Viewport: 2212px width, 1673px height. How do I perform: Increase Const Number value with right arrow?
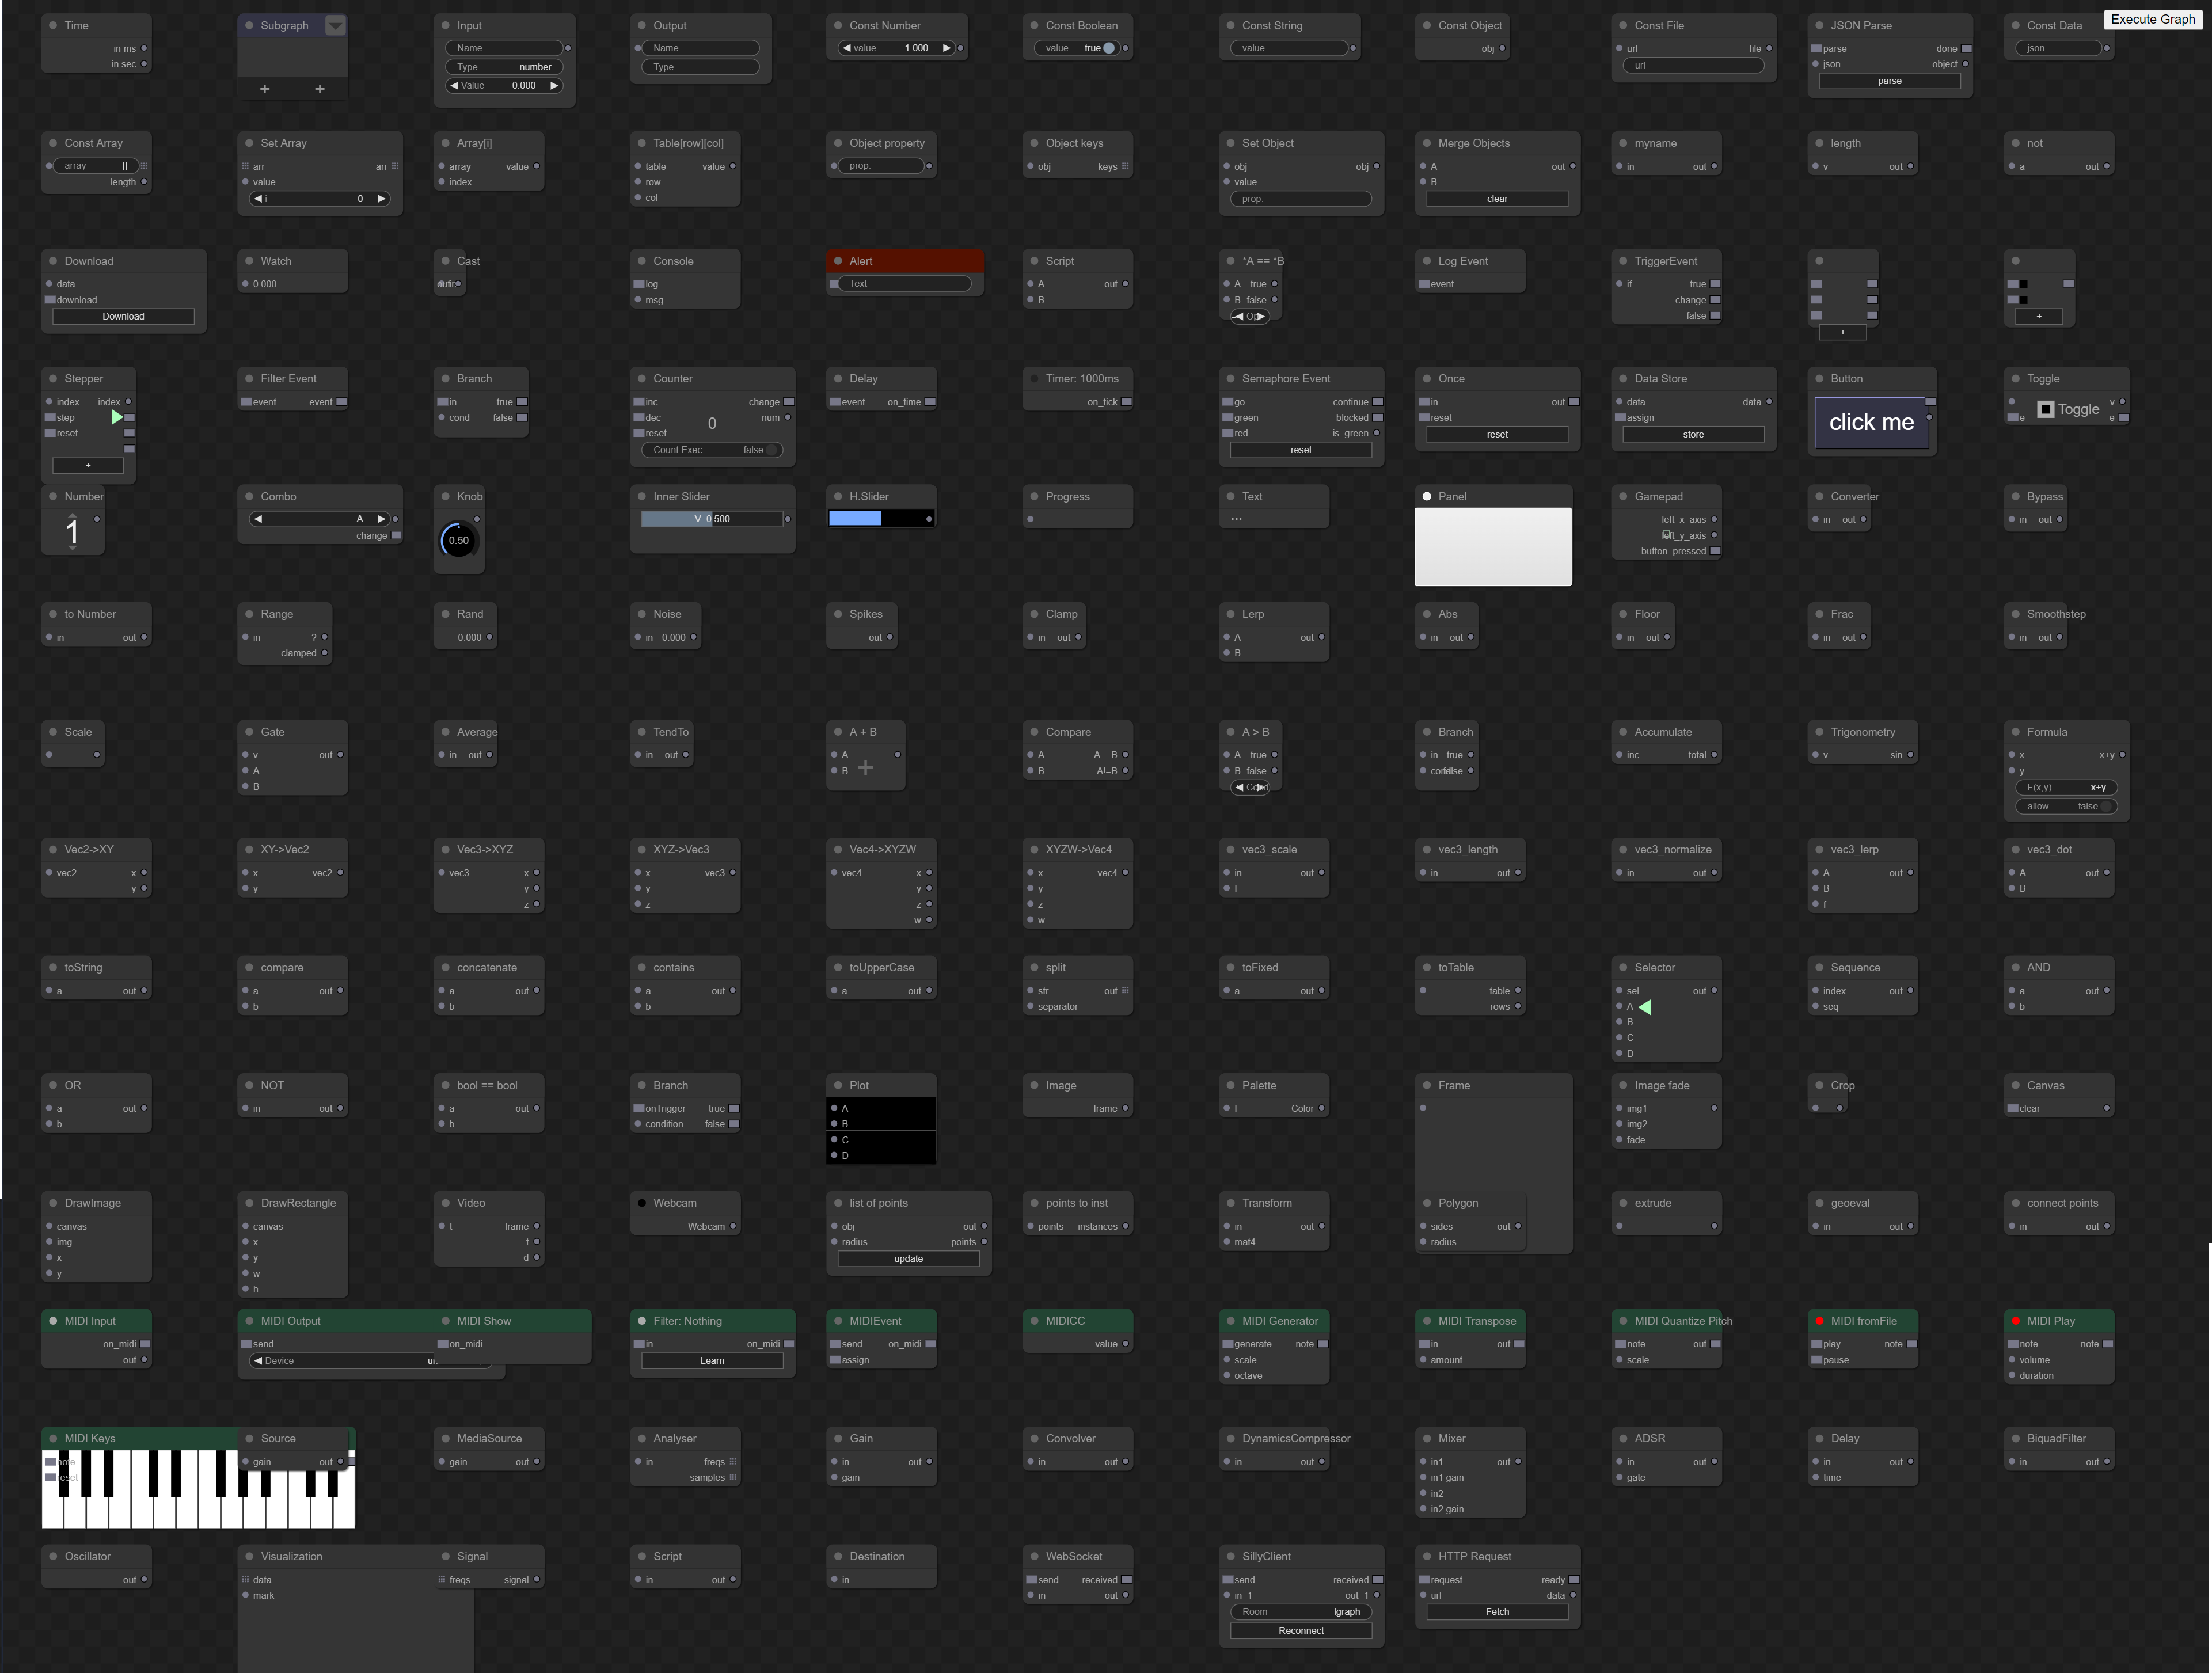click(x=946, y=48)
